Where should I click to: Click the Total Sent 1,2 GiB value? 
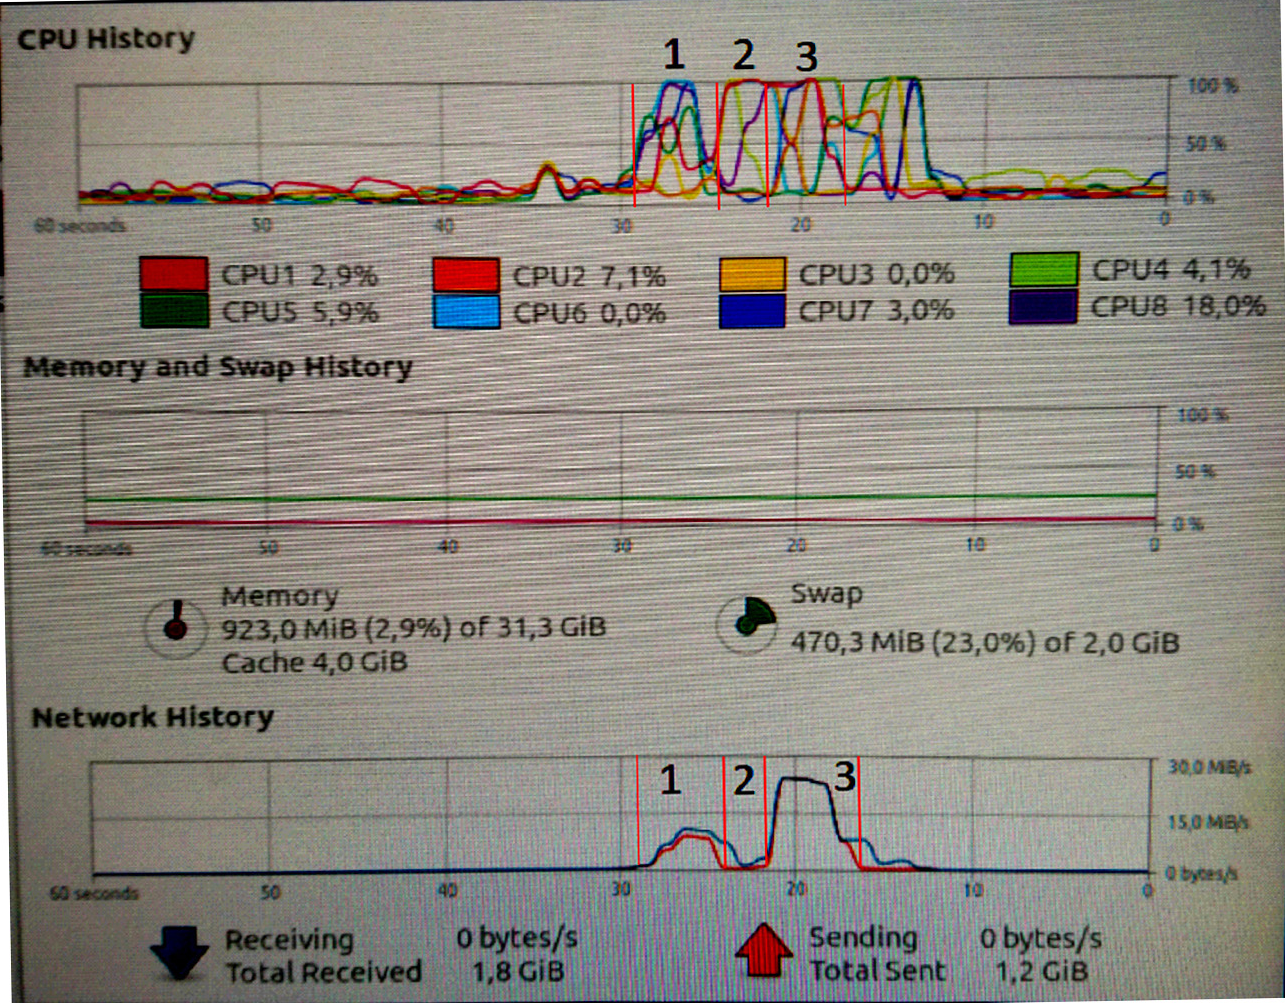tap(1041, 970)
